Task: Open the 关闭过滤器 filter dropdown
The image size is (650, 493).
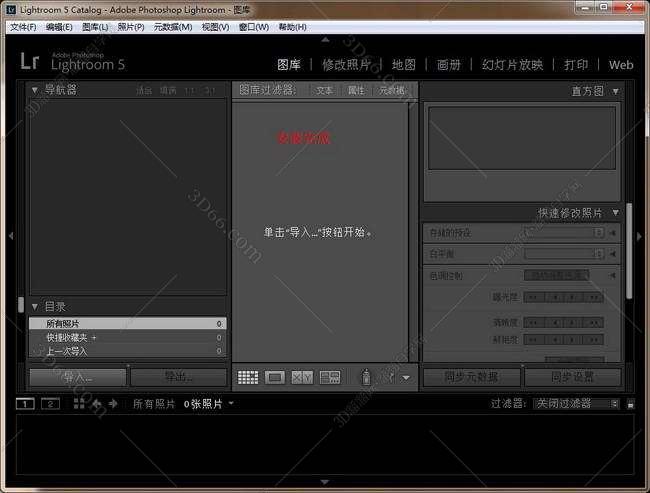Action: (x=577, y=404)
